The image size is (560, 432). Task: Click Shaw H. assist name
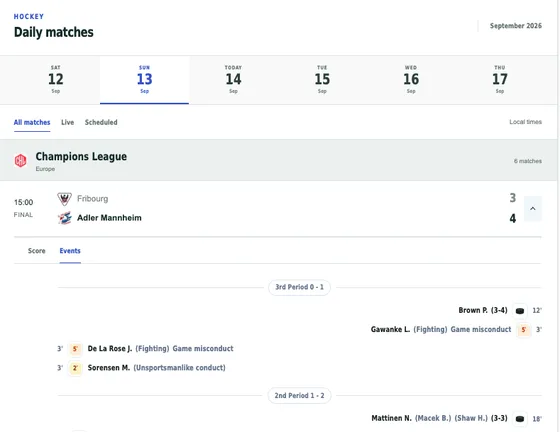(471, 418)
